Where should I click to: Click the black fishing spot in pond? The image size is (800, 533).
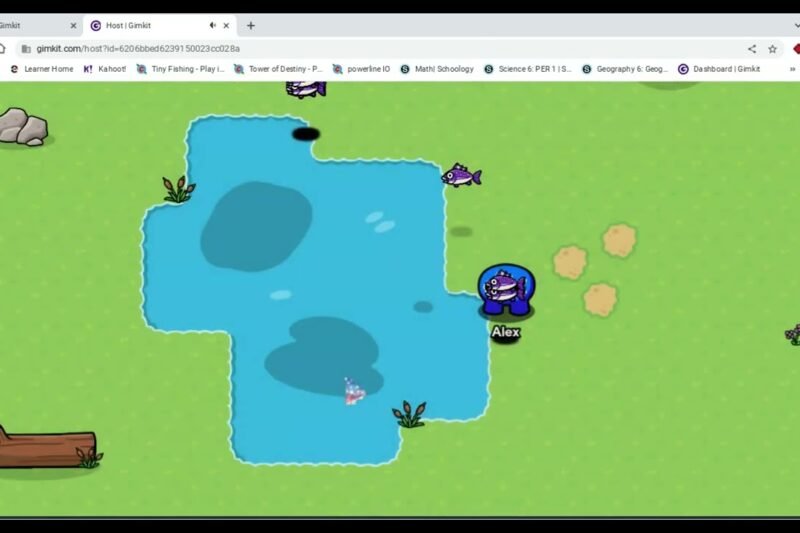tap(306, 134)
